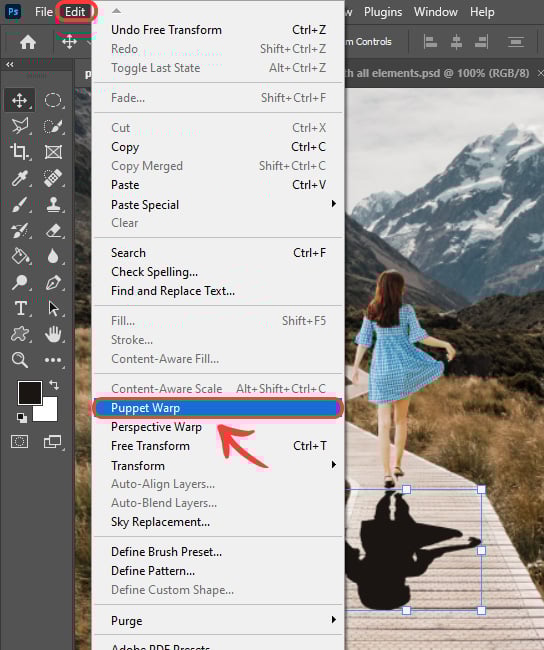Click top-right transform handle on shadow
The image size is (544, 650).
pyautogui.click(x=481, y=490)
